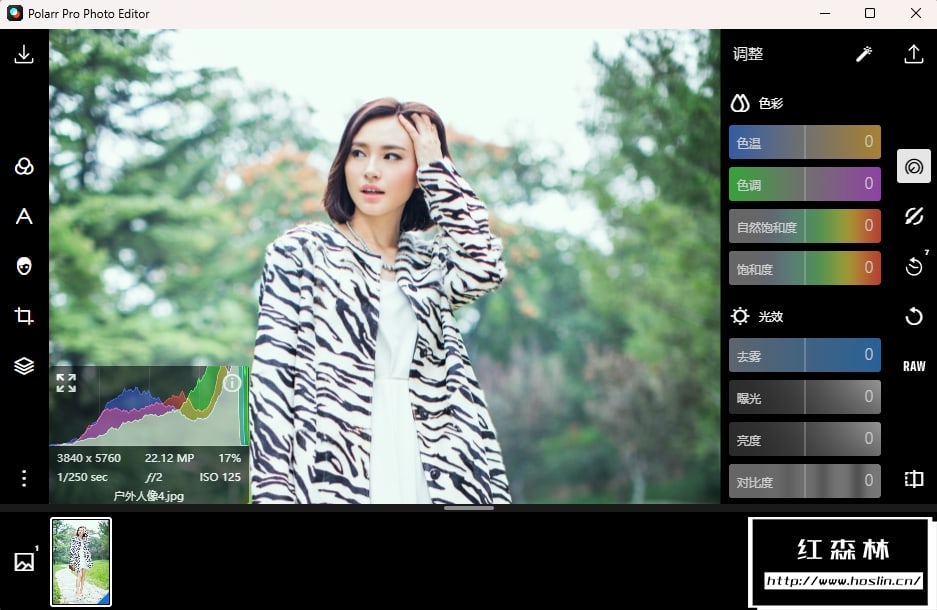Click the auto-enhance magic wand
Screen dimensions: 937x610
pos(864,54)
